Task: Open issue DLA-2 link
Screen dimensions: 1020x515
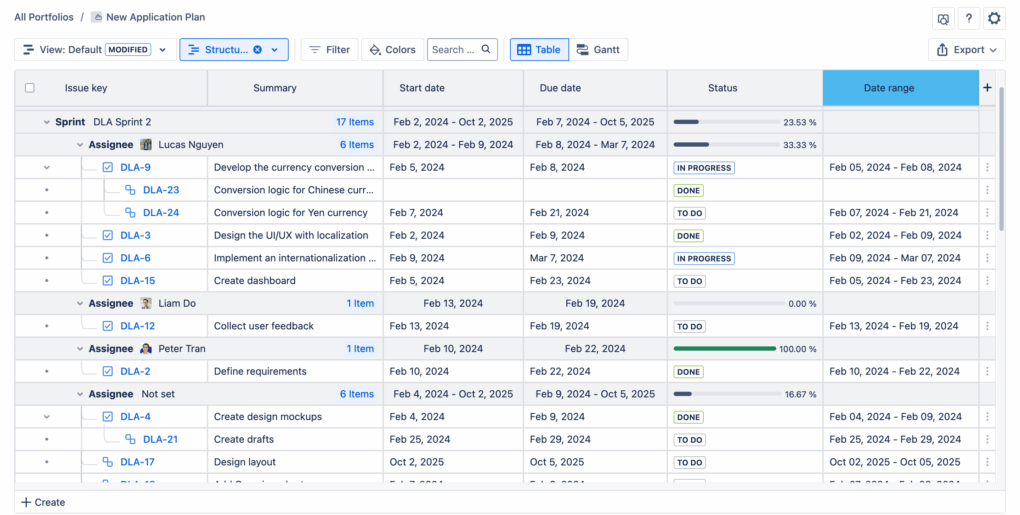Action: pyautogui.click(x=135, y=371)
